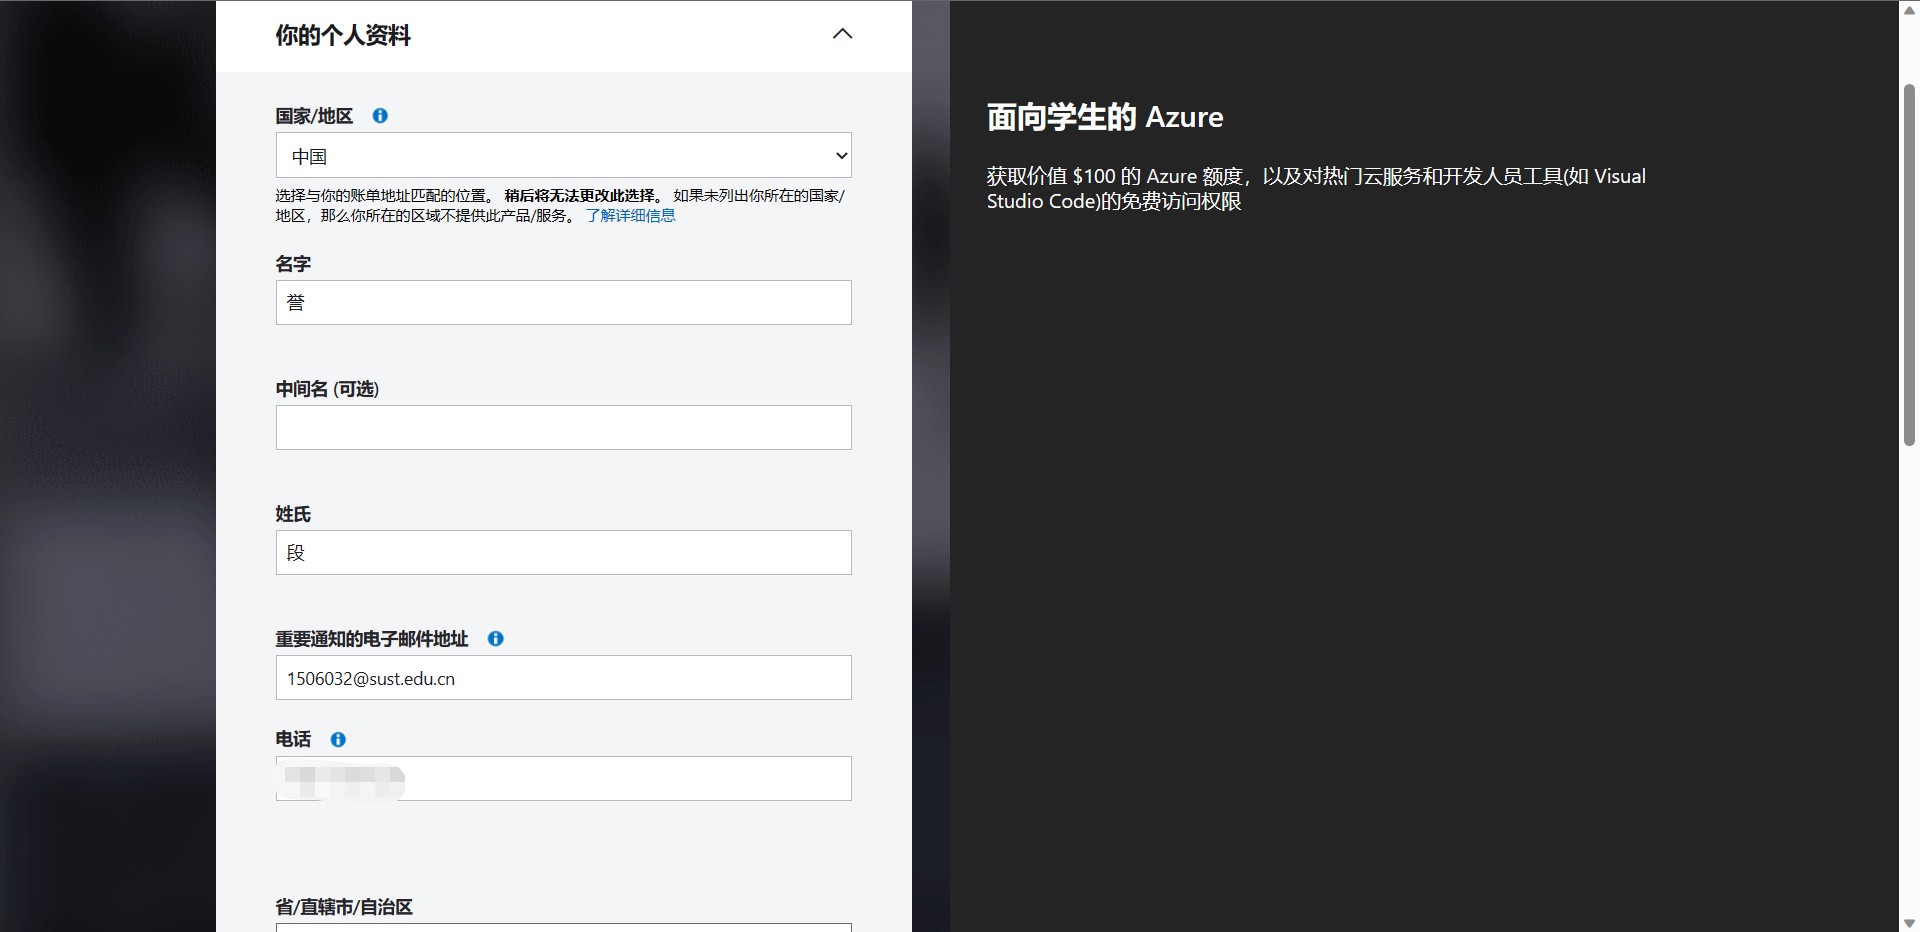The image size is (1920, 932).
Task: Click the scroll up arrow on the page scrollbar
Action: [x=1909, y=9]
